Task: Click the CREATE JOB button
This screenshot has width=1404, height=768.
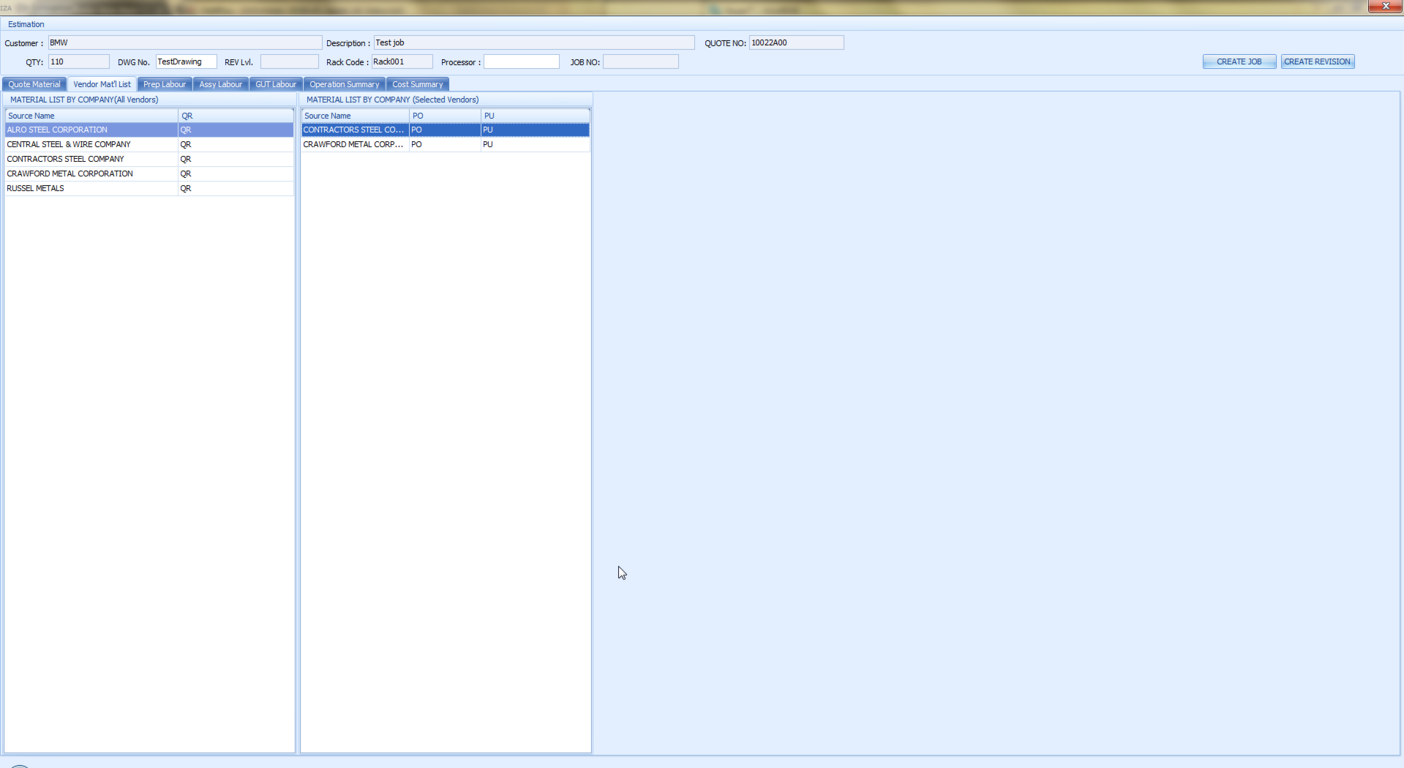Action: pyautogui.click(x=1239, y=62)
